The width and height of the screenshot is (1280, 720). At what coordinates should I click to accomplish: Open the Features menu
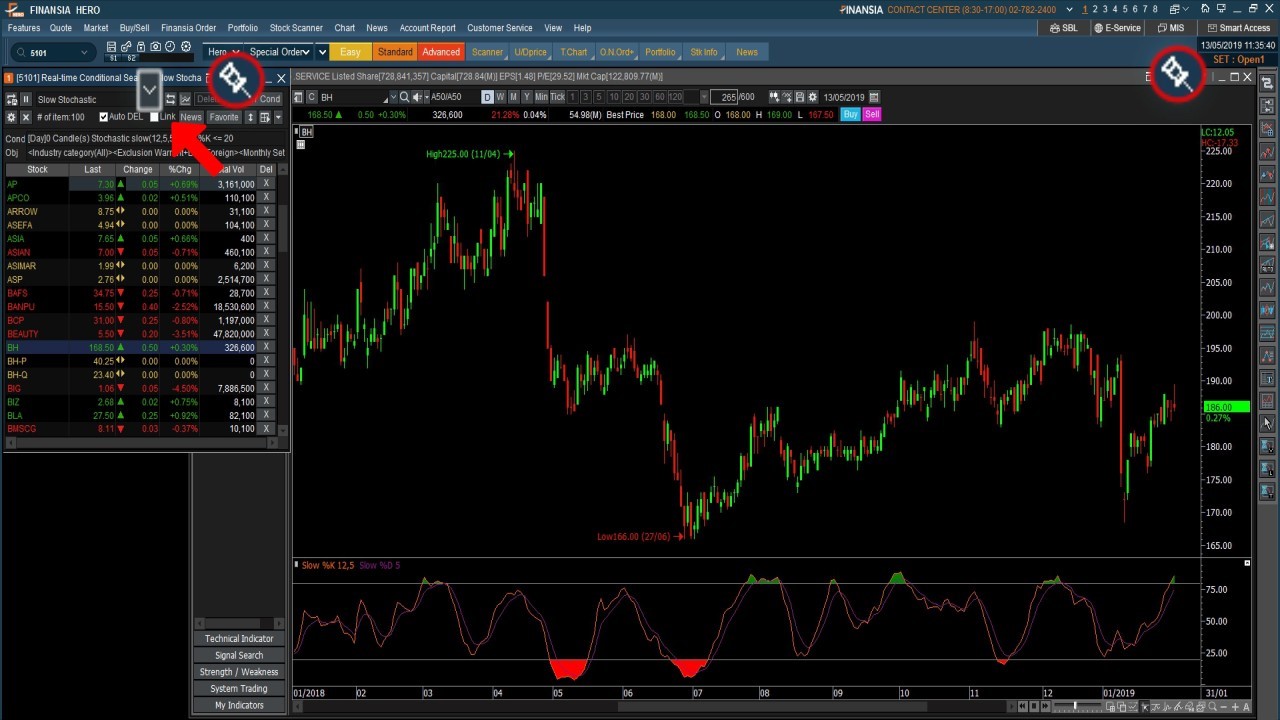click(24, 28)
